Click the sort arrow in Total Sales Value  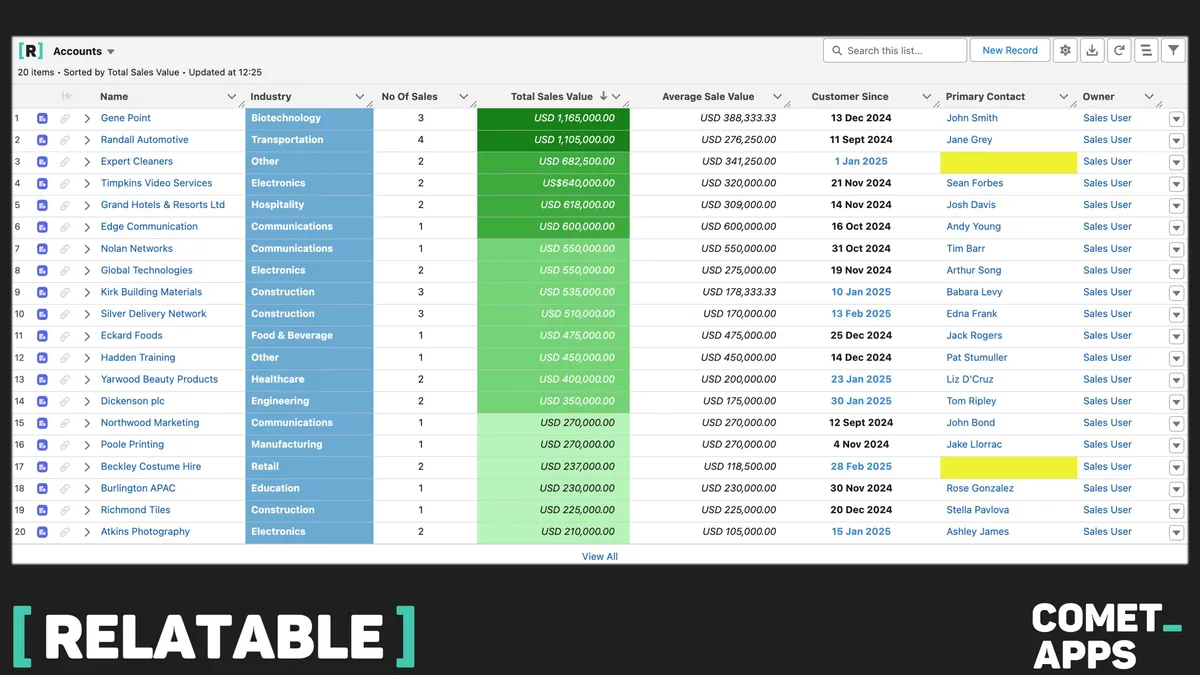click(603, 96)
